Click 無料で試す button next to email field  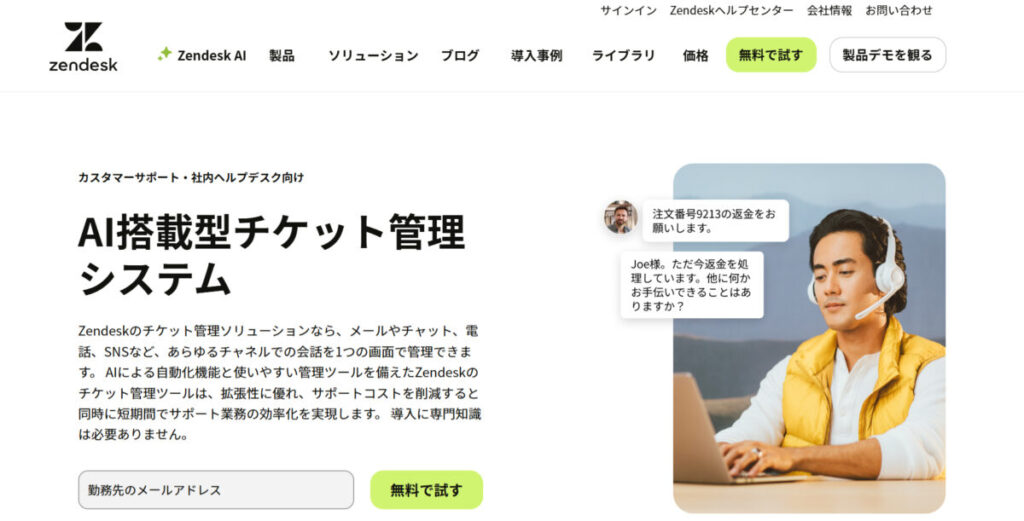[x=426, y=490]
